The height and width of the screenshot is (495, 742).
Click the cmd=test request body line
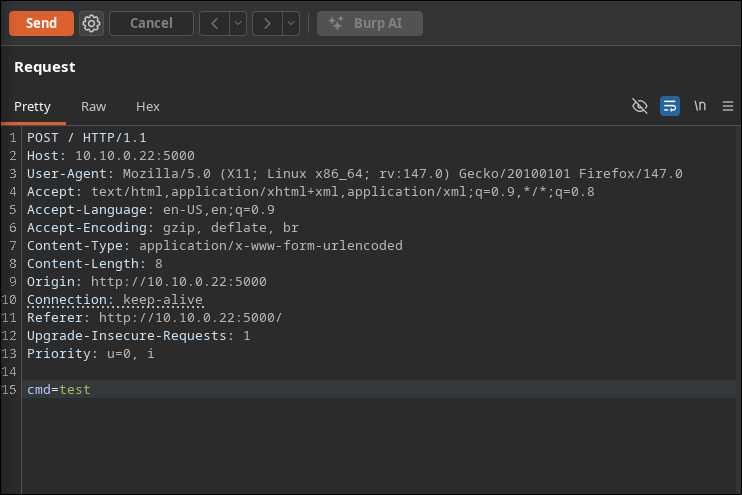(58, 389)
